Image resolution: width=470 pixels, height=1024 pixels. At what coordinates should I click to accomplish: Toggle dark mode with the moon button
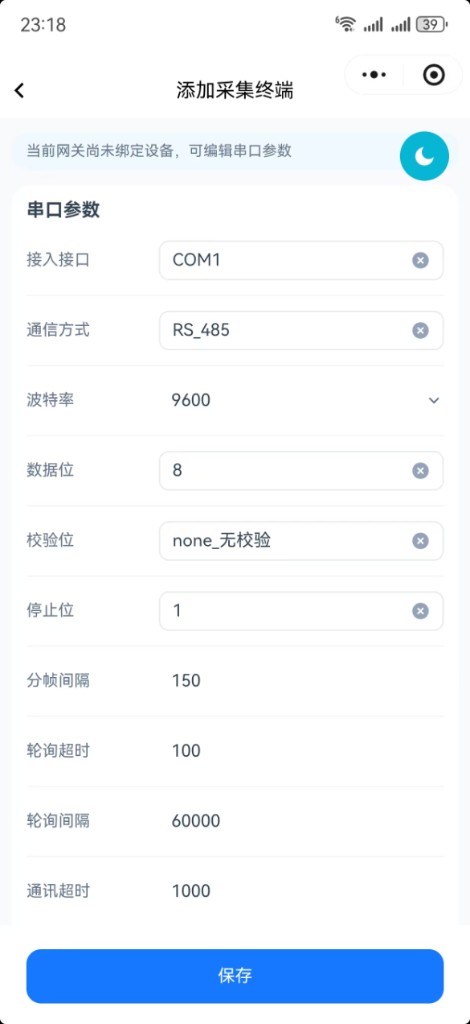pyautogui.click(x=424, y=155)
